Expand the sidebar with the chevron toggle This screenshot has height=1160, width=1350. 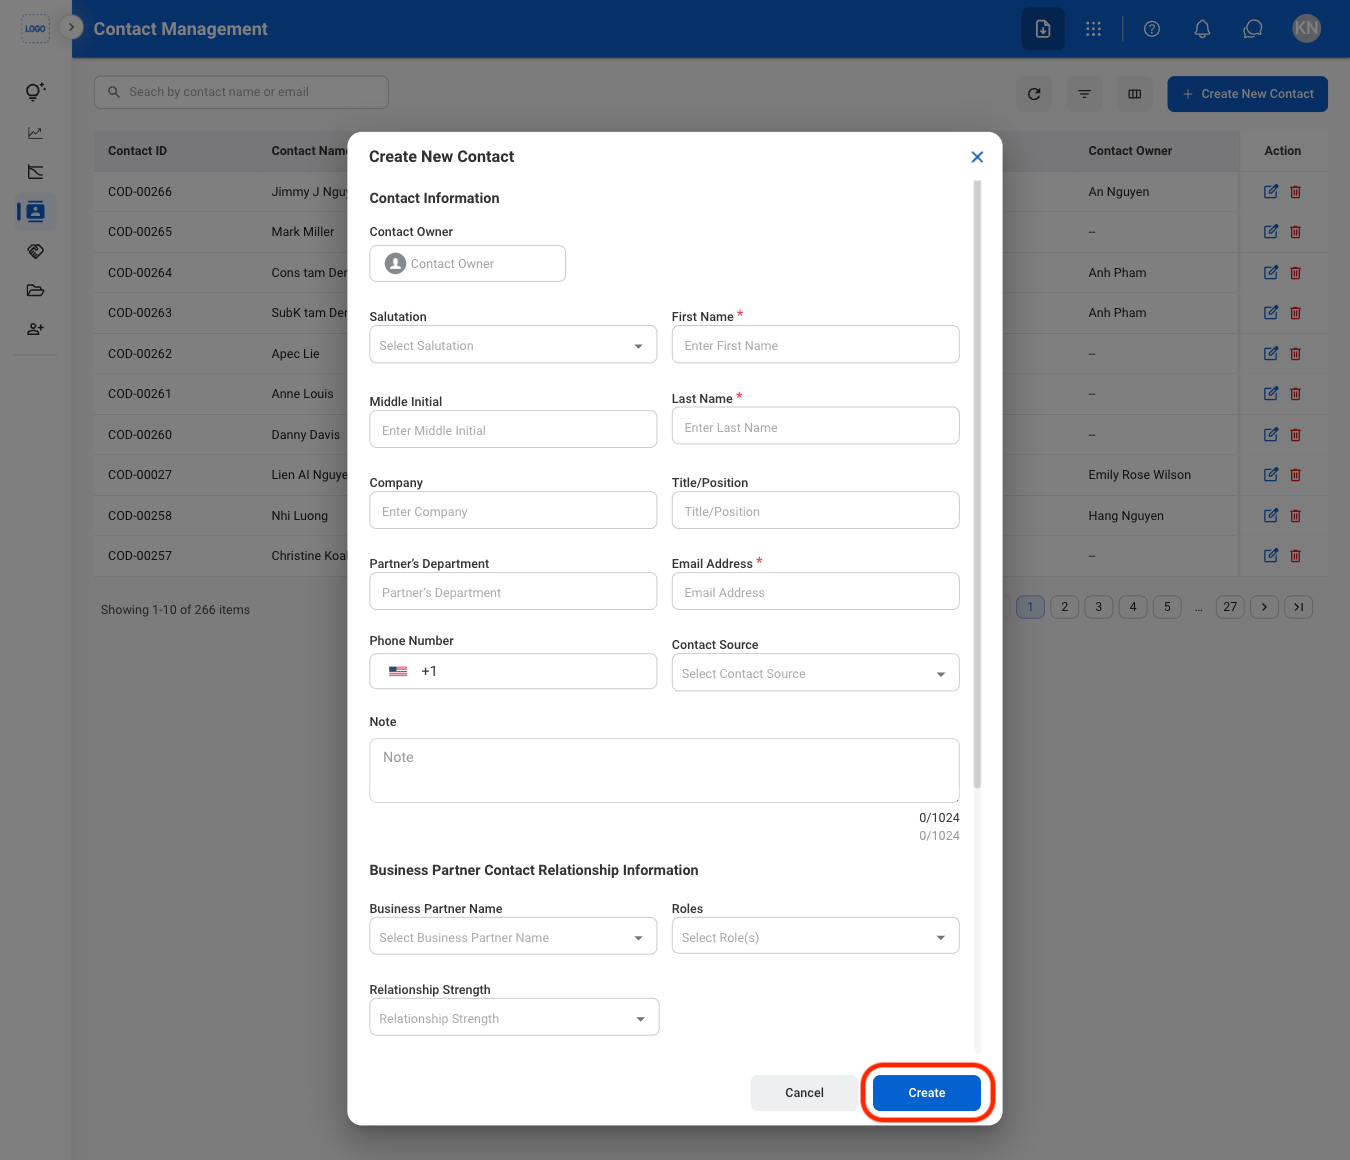[70, 27]
